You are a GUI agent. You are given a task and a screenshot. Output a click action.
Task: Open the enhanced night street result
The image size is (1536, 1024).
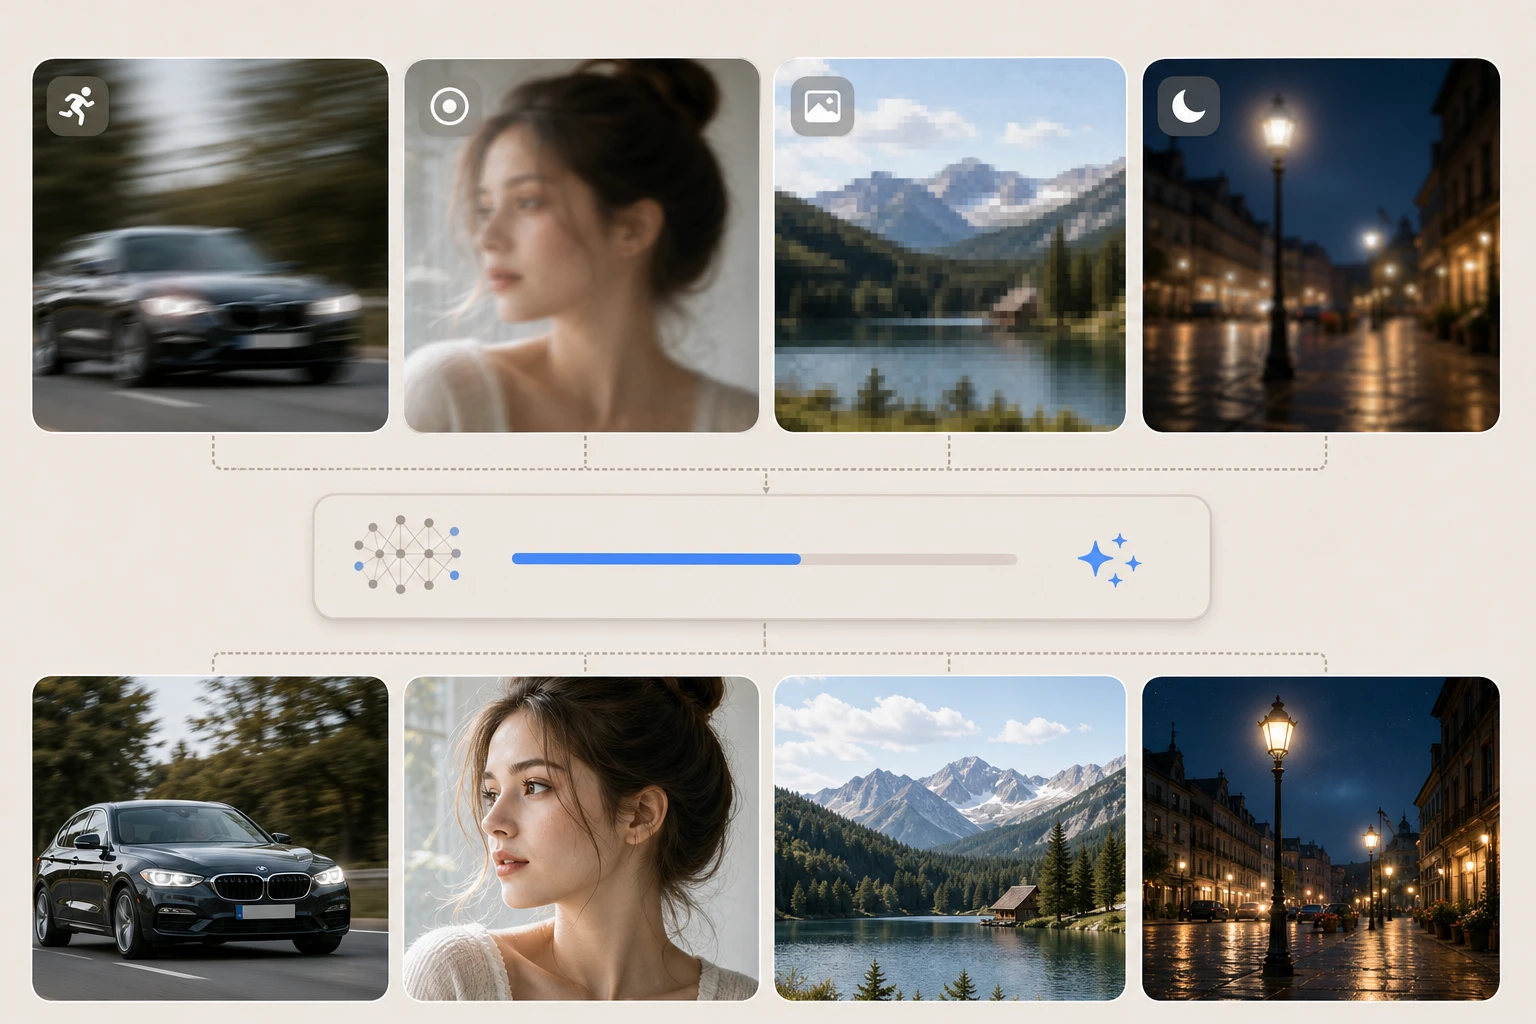[1321, 838]
